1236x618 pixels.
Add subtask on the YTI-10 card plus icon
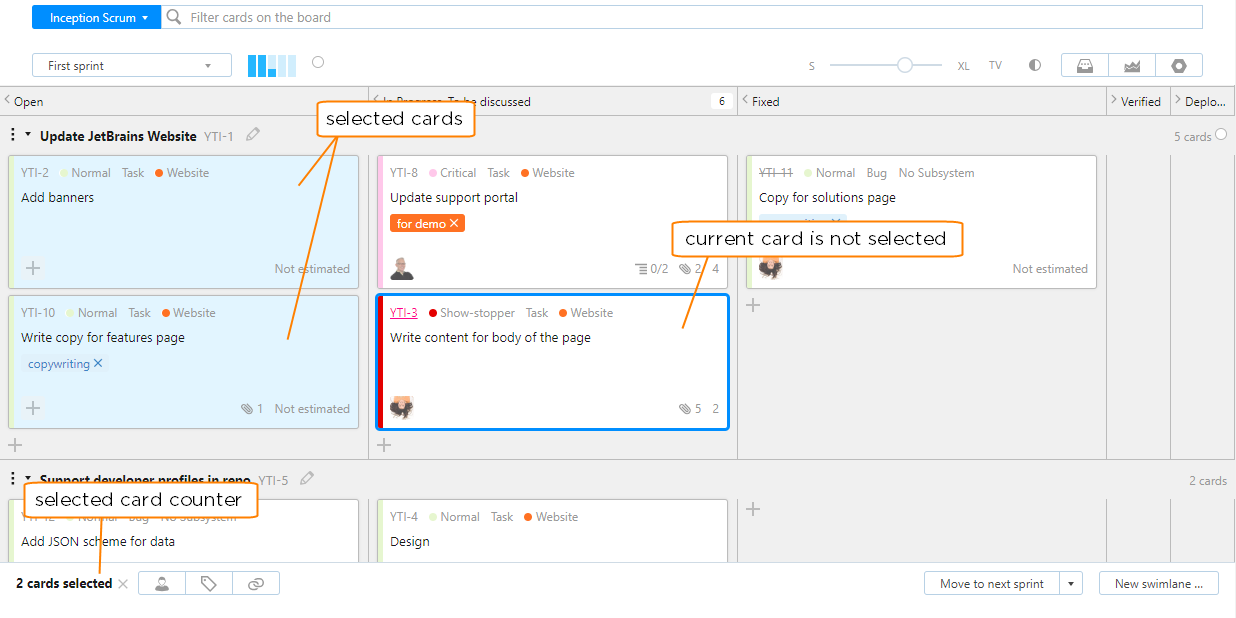pos(33,408)
